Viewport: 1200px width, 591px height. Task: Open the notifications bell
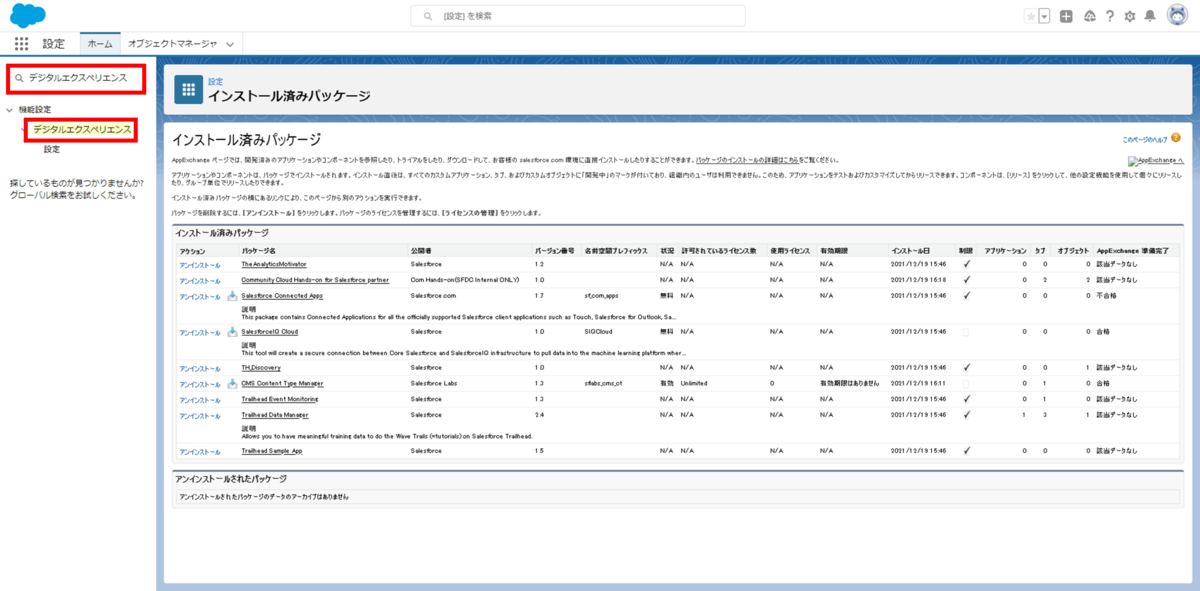pyautogui.click(x=1150, y=16)
